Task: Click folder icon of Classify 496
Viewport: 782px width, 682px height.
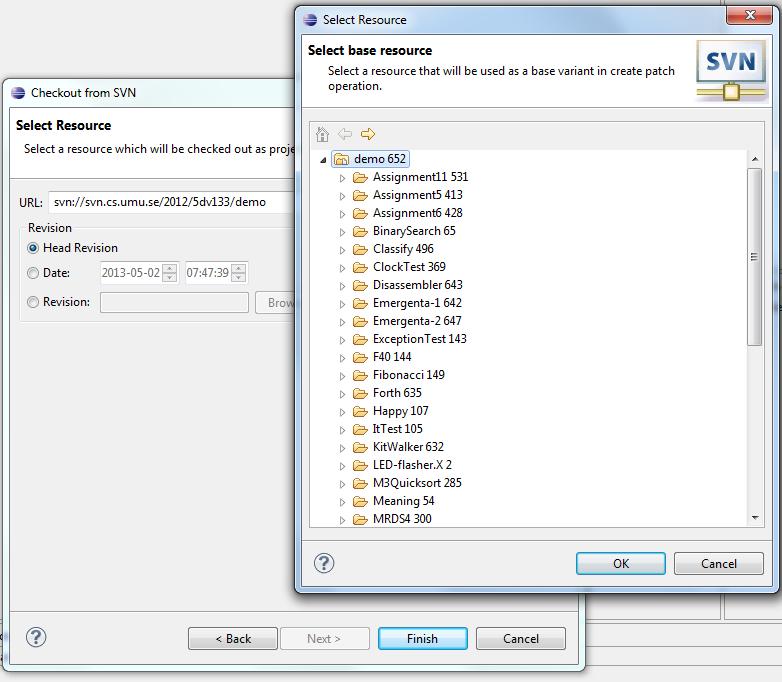Action: 360,249
